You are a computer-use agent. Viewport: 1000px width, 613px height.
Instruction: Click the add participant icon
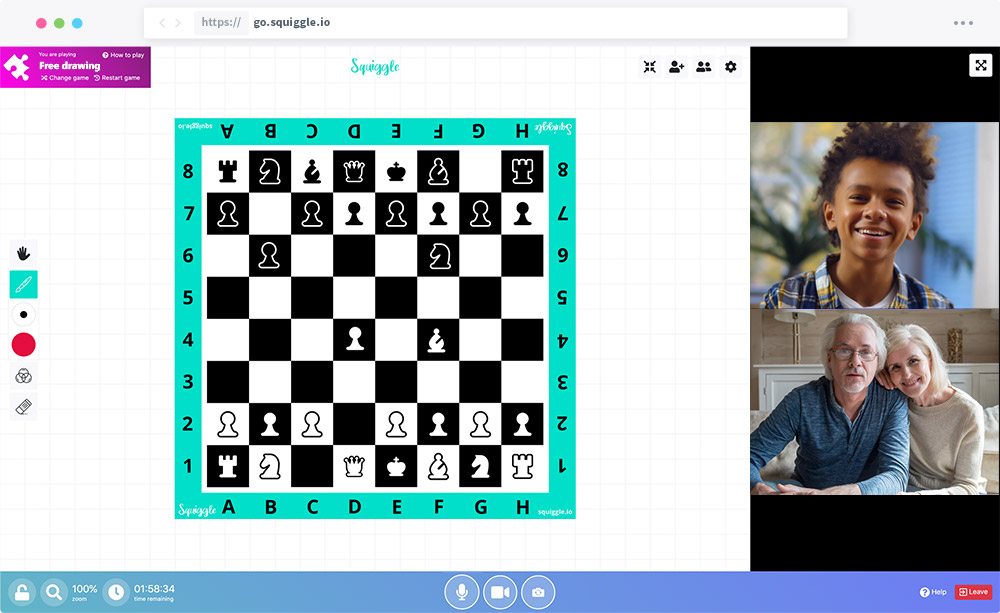click(x=677, y=67)
